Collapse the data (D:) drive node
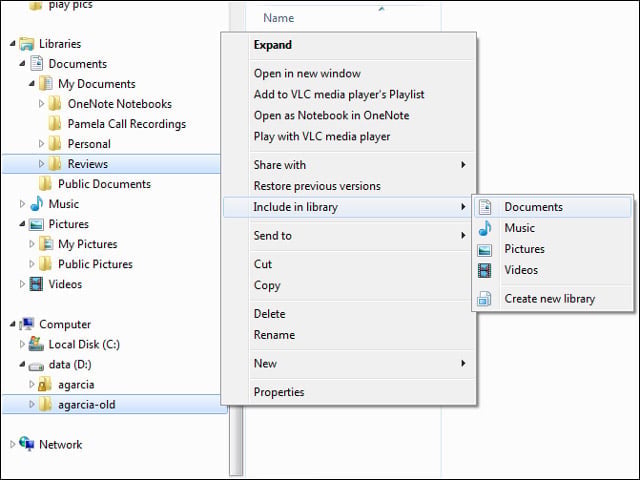640x480 pixels. (22, 364)
